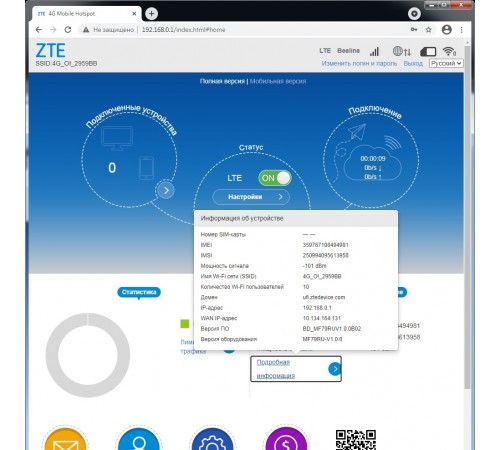500x450 pixels.
Task: Open the browser profile icon
Action: click(x=447, y=30)
